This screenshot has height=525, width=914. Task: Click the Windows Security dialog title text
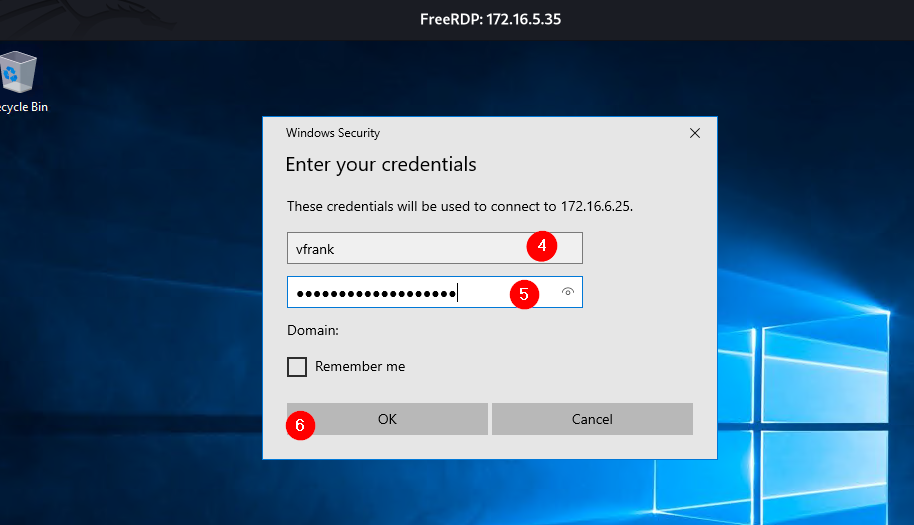coord(333,133)
